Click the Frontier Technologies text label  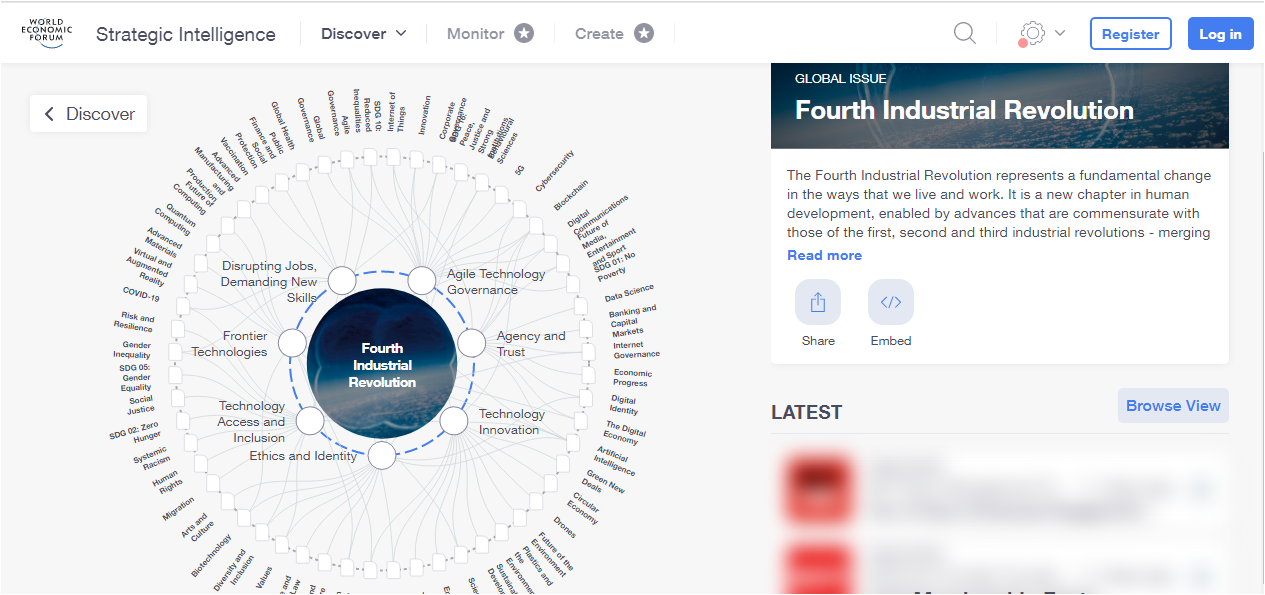[230, 344]
